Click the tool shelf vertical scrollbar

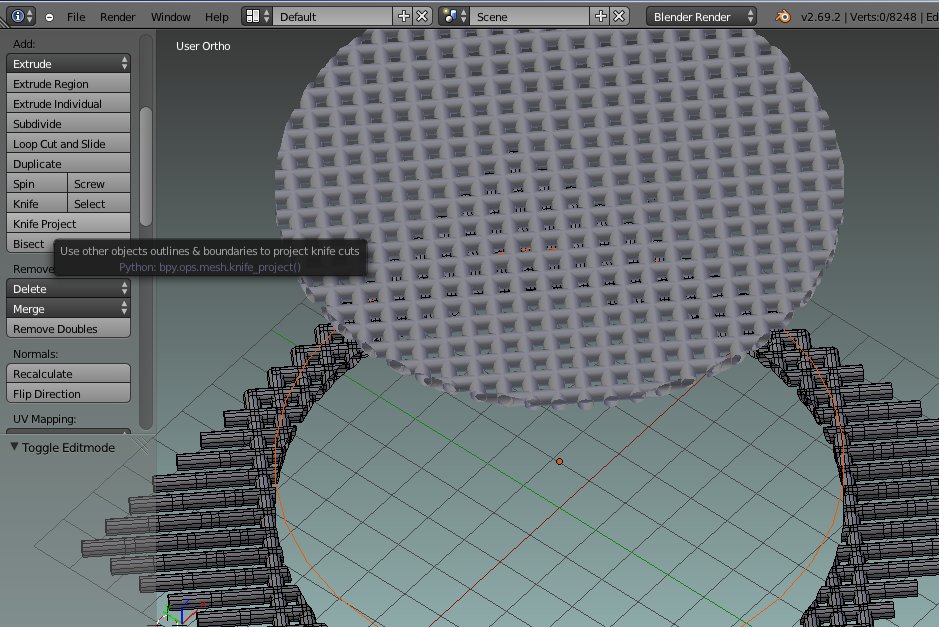(146, 166)
